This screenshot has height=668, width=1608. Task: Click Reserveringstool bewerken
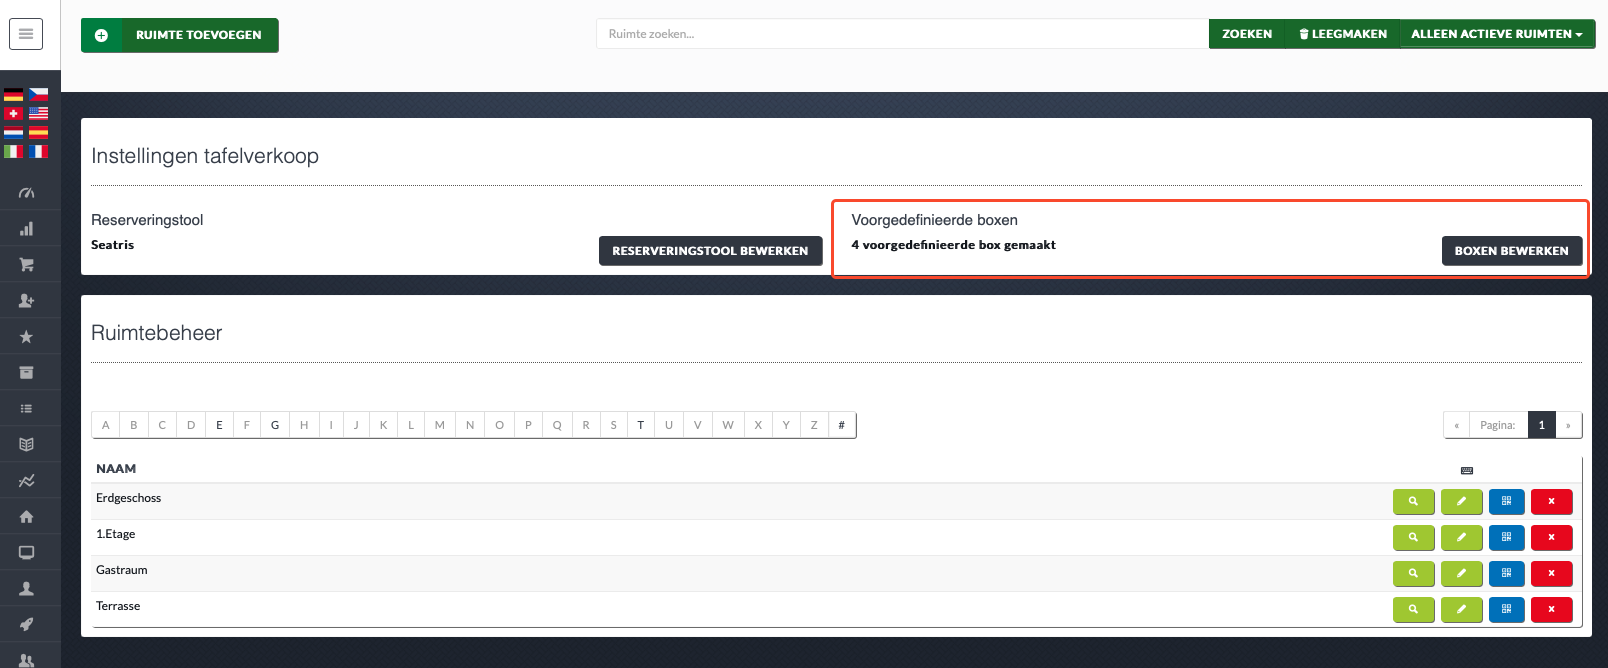pyautogui.click(x=710, y=251)
